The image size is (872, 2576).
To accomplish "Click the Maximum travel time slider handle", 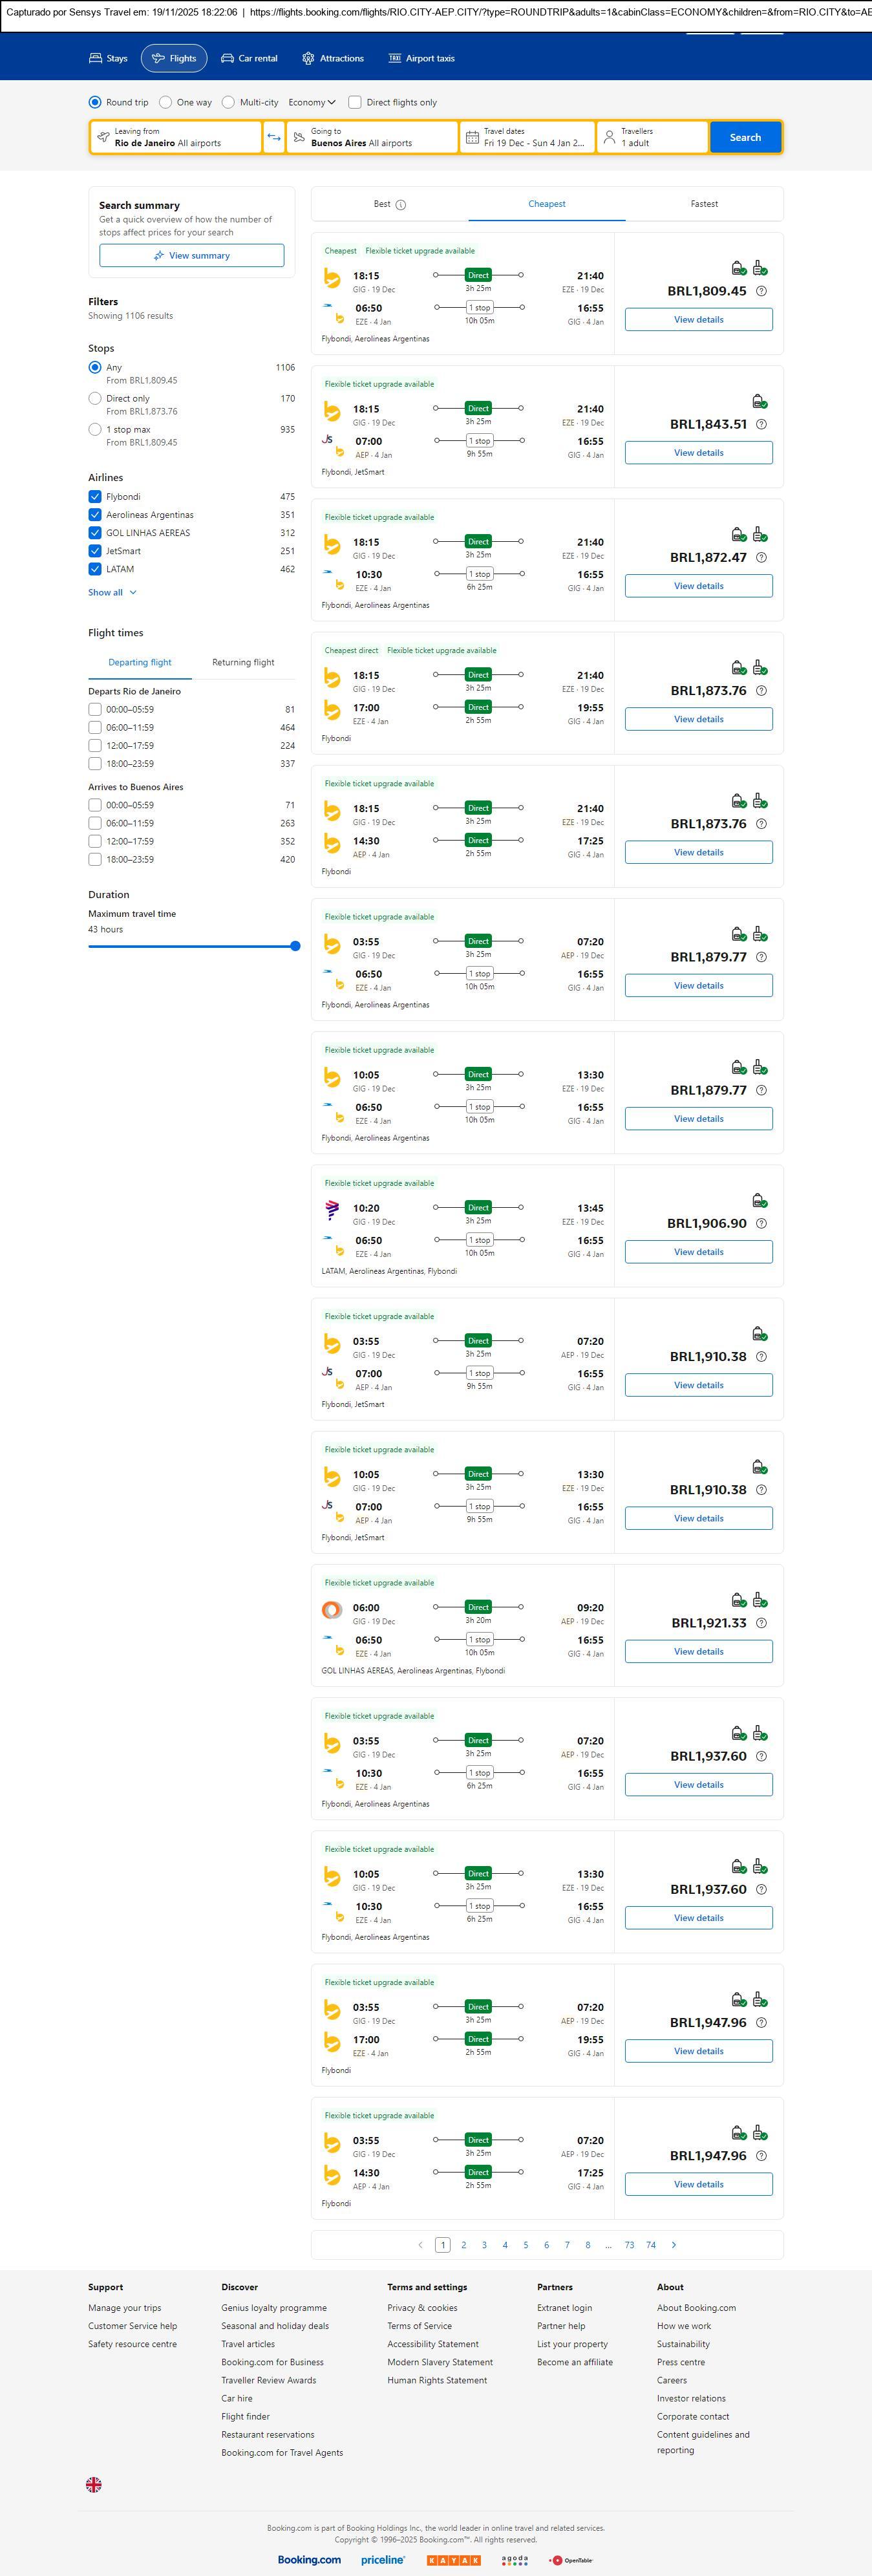I will (295, 946).
